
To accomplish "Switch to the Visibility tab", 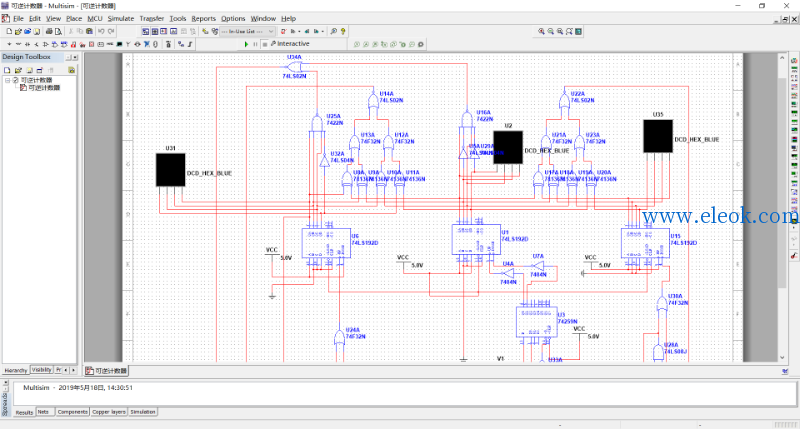I will 41,370.
